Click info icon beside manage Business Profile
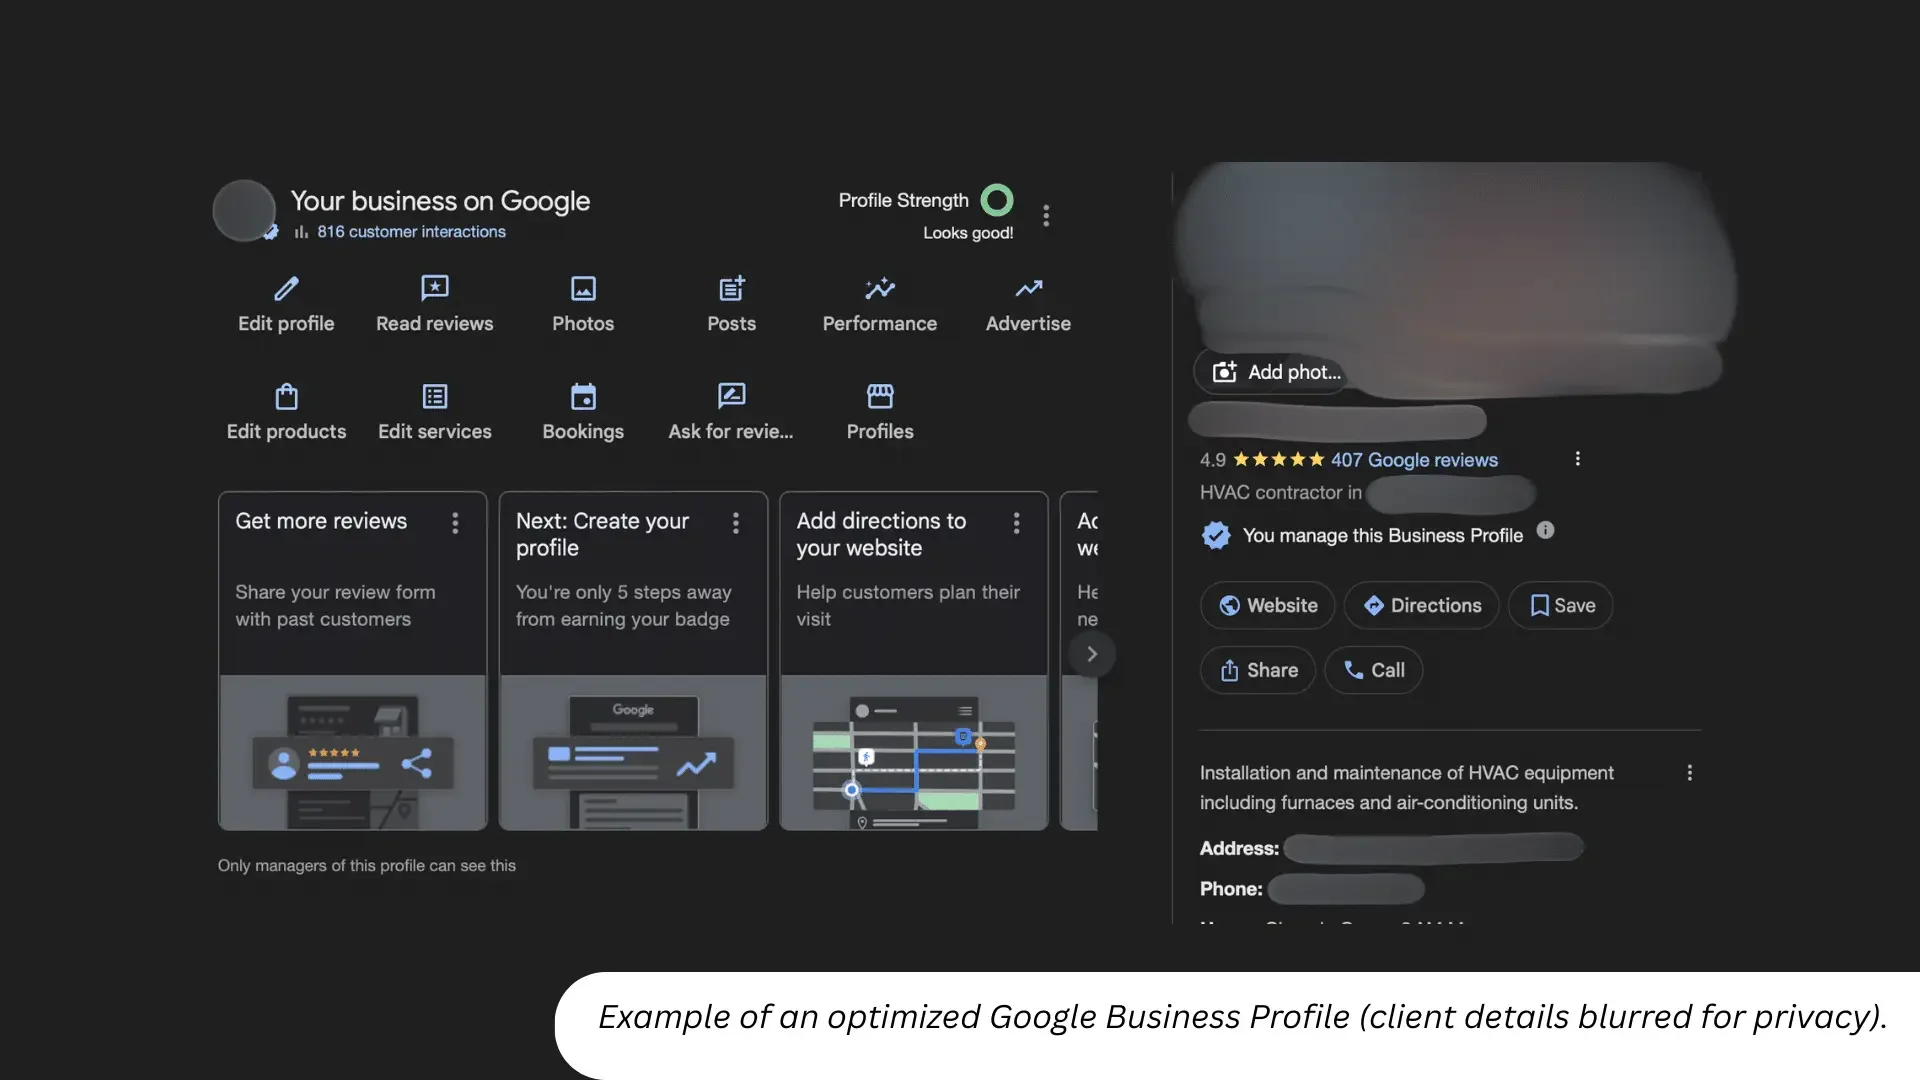The height and width of the screenshot is (1080, 1920). point(1546,531)
